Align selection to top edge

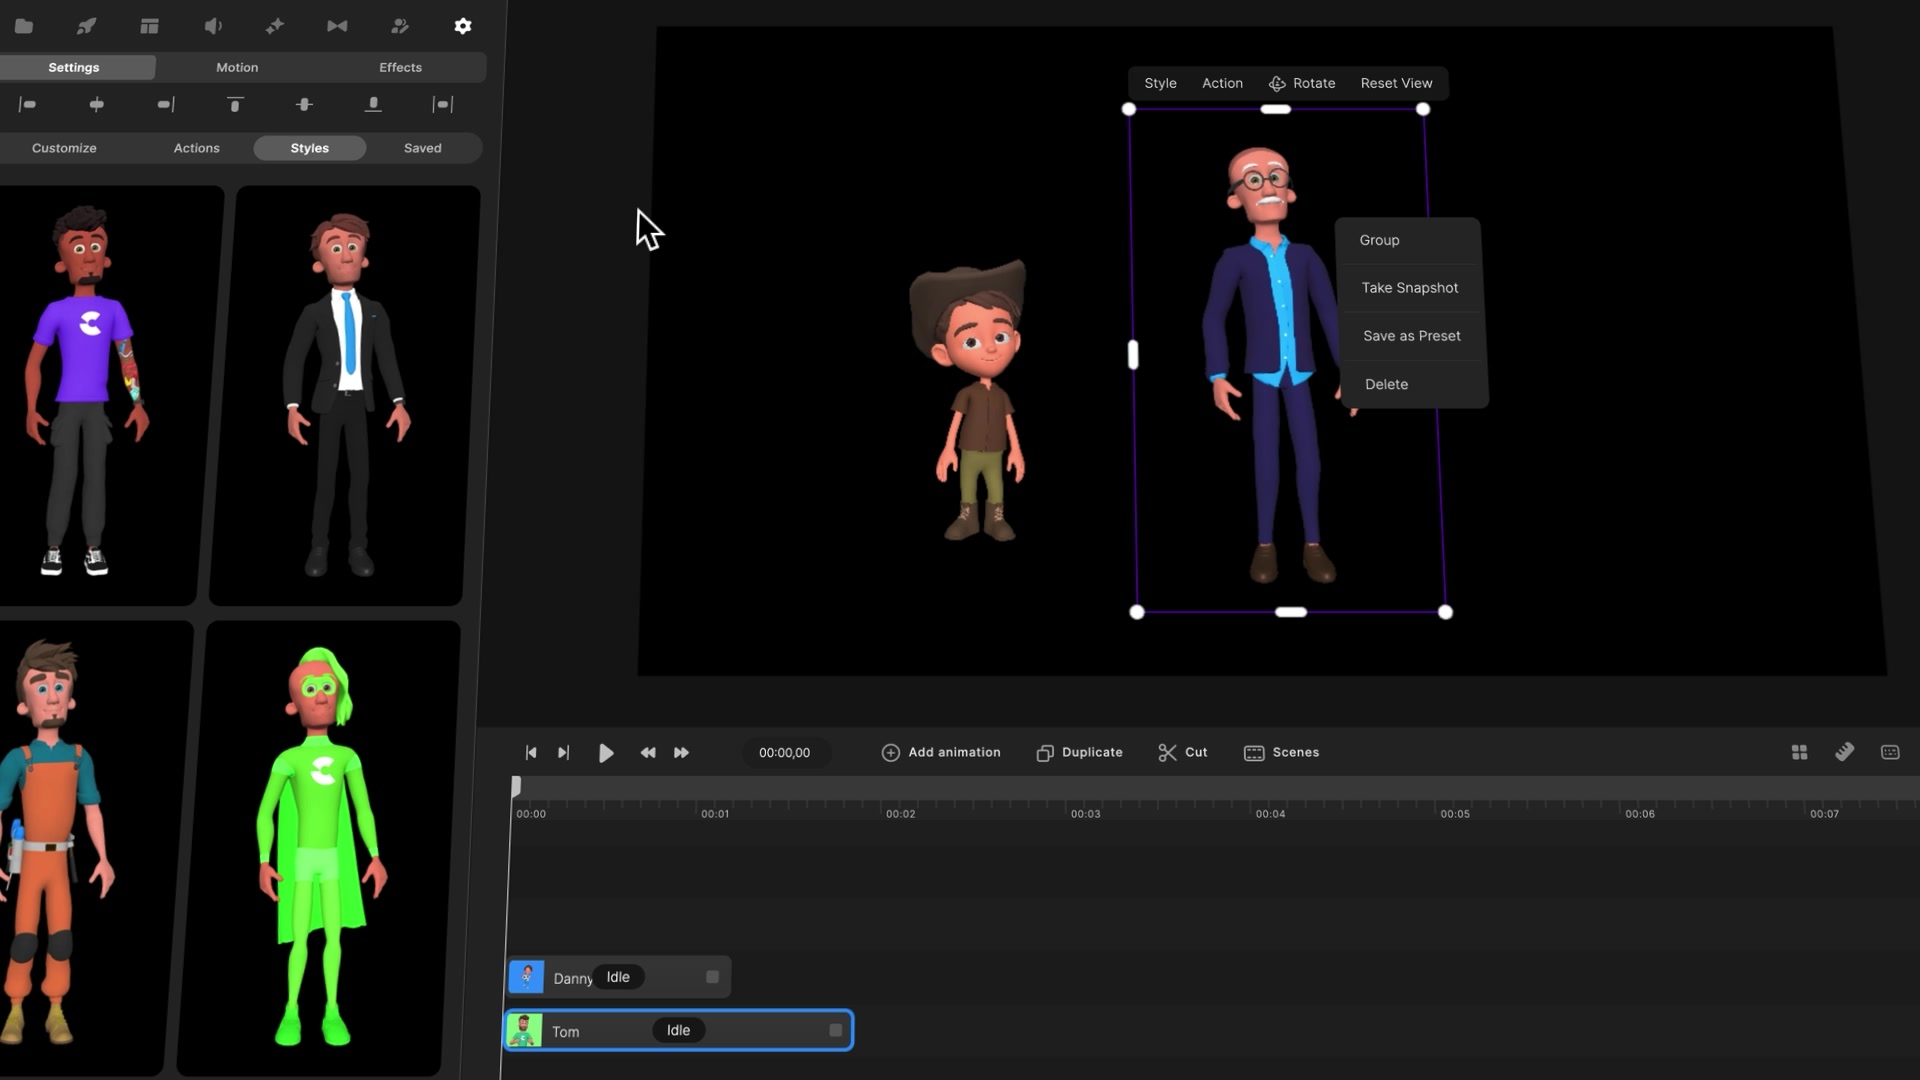coord(235,104)
